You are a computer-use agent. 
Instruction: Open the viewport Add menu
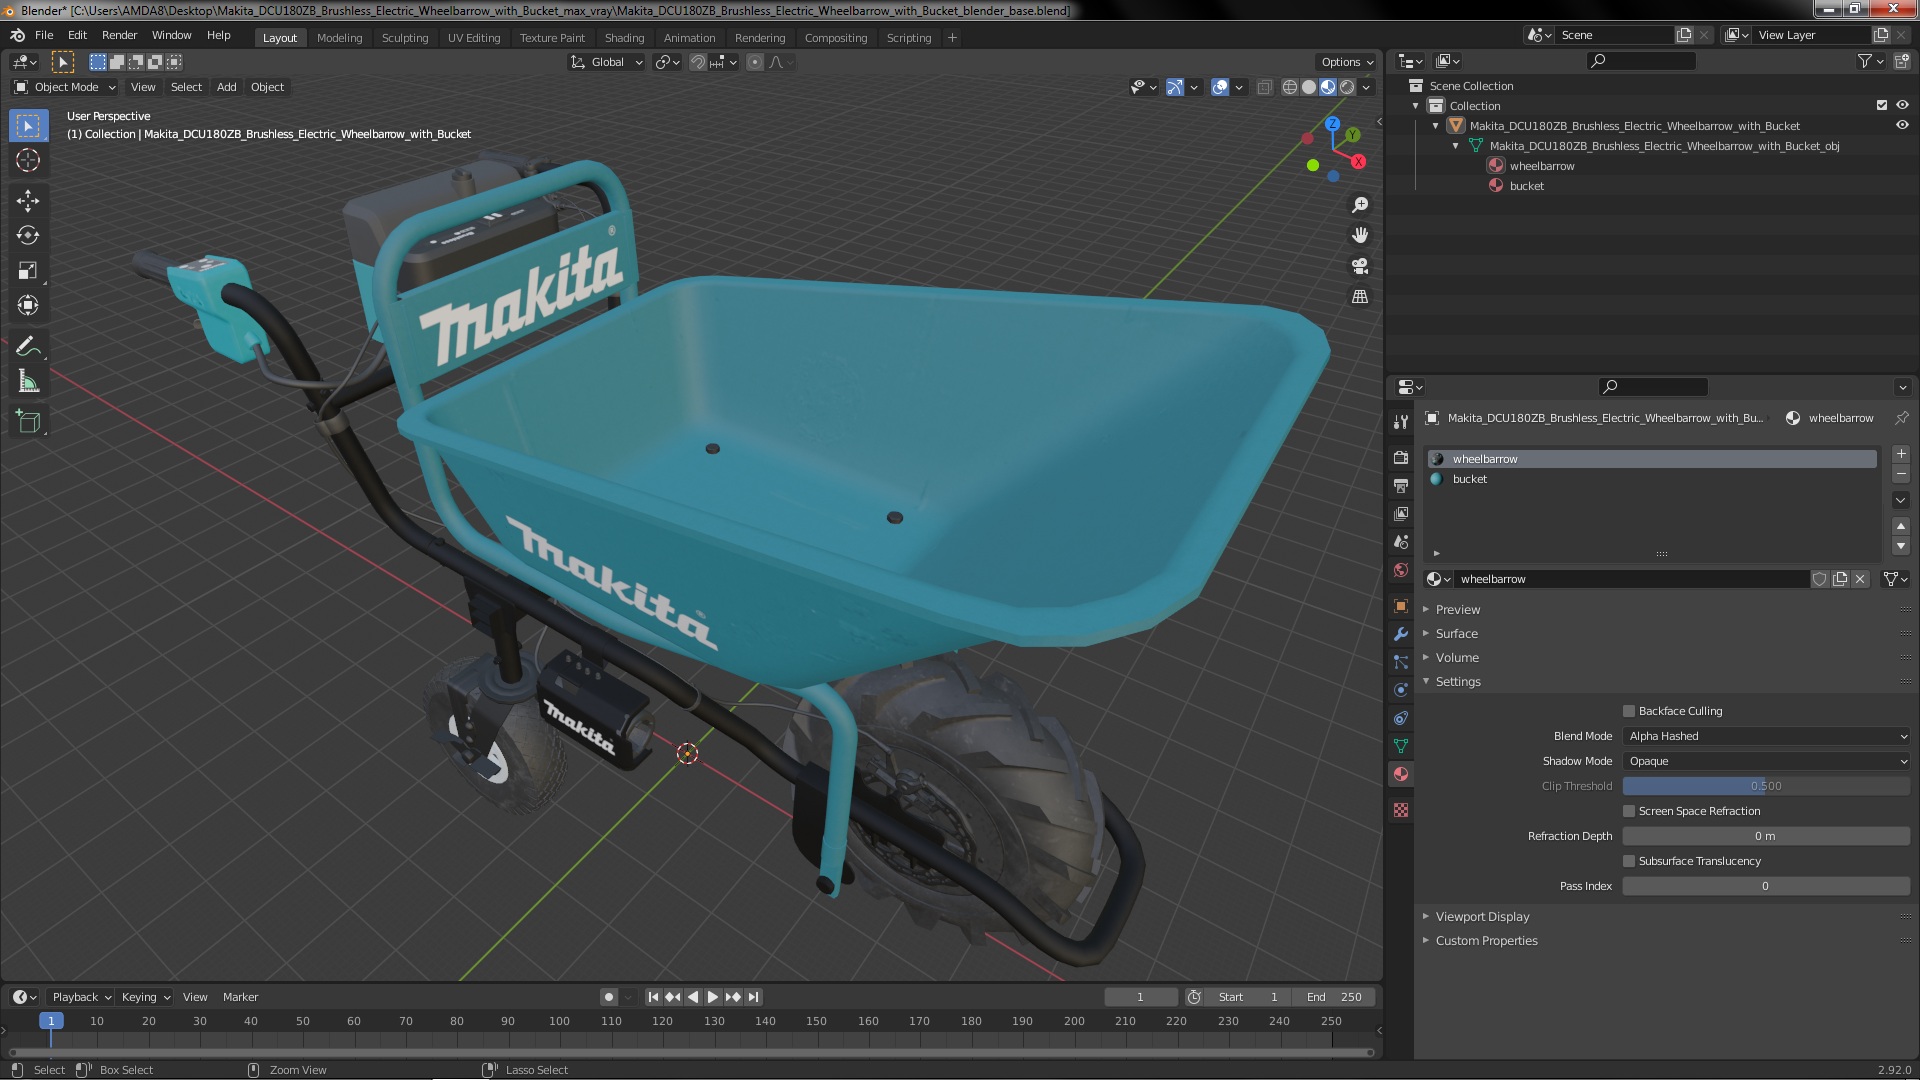(x=227, y=87)
